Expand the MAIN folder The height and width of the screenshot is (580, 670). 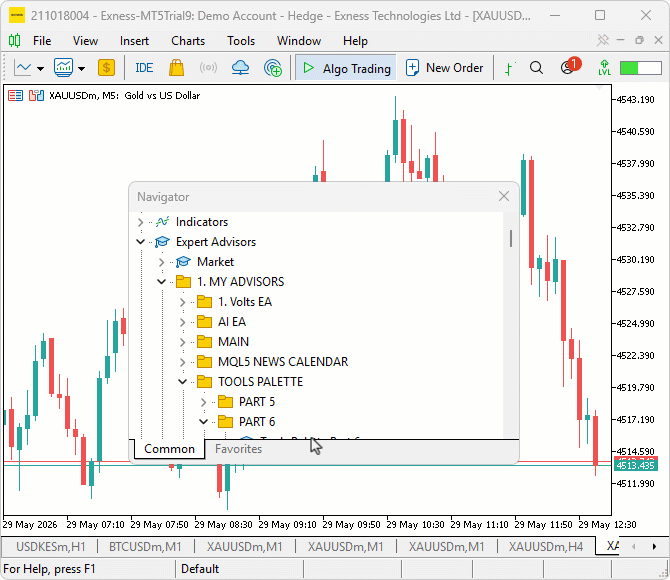(182, 342)
